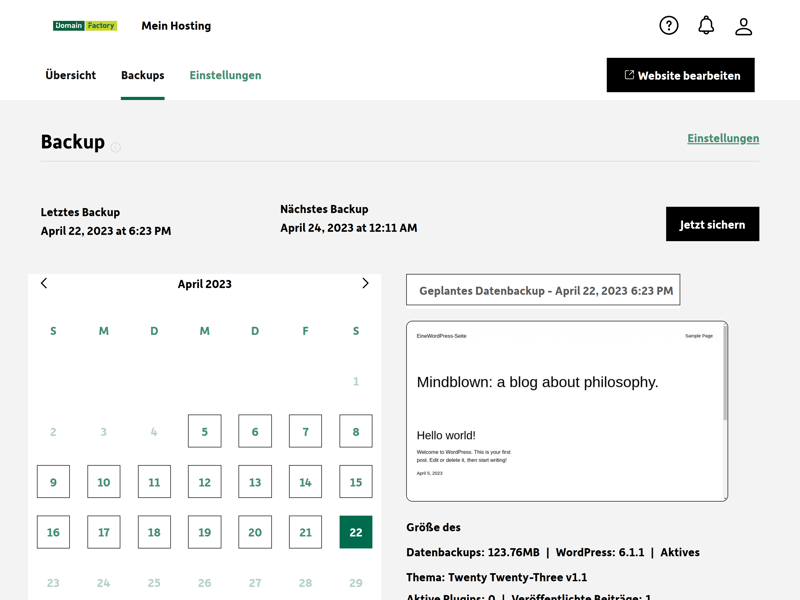Go to previous month in calendar
The height and width of the screenshot is (600, 800).
pyautogui.click(x=44, y=284)
